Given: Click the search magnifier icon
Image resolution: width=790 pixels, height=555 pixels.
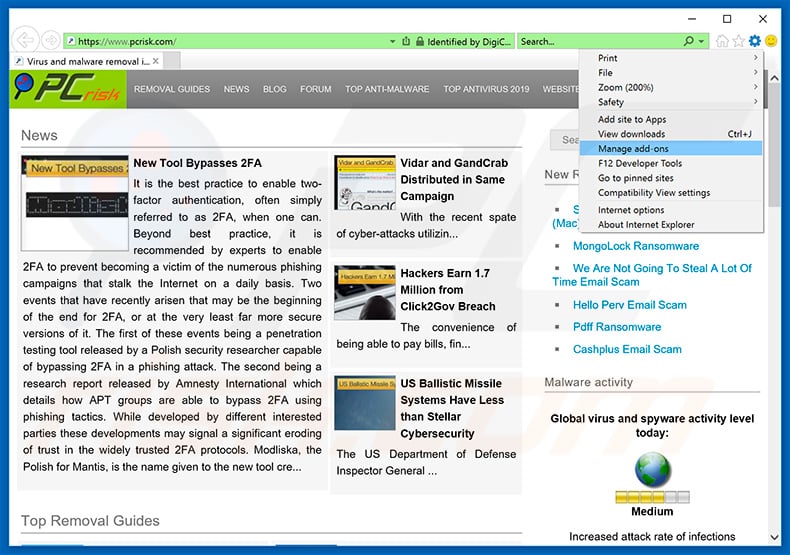Looking at the screenshot, I should coord(688,41).
